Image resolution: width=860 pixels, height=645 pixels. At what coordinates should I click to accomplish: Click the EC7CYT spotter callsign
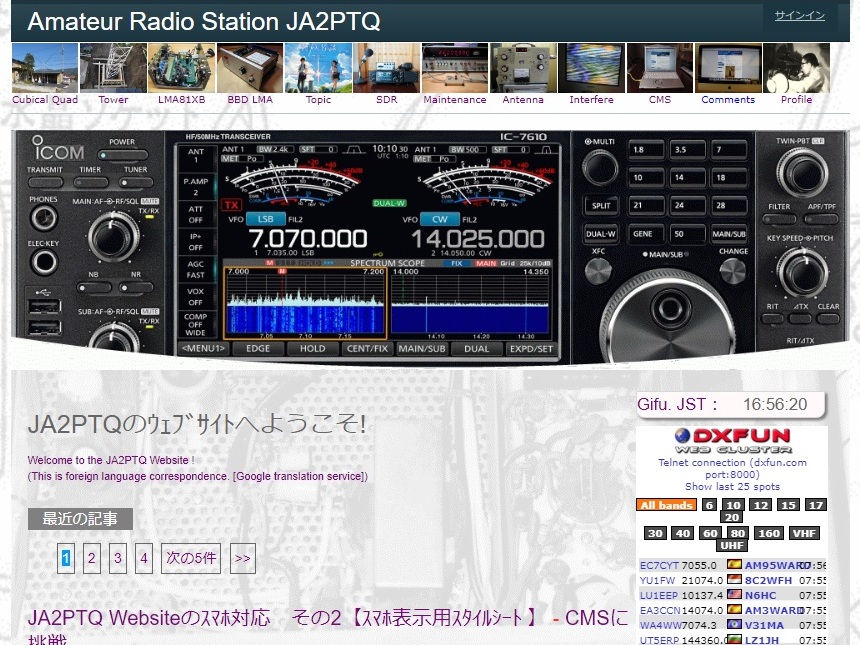click(659, 565)
